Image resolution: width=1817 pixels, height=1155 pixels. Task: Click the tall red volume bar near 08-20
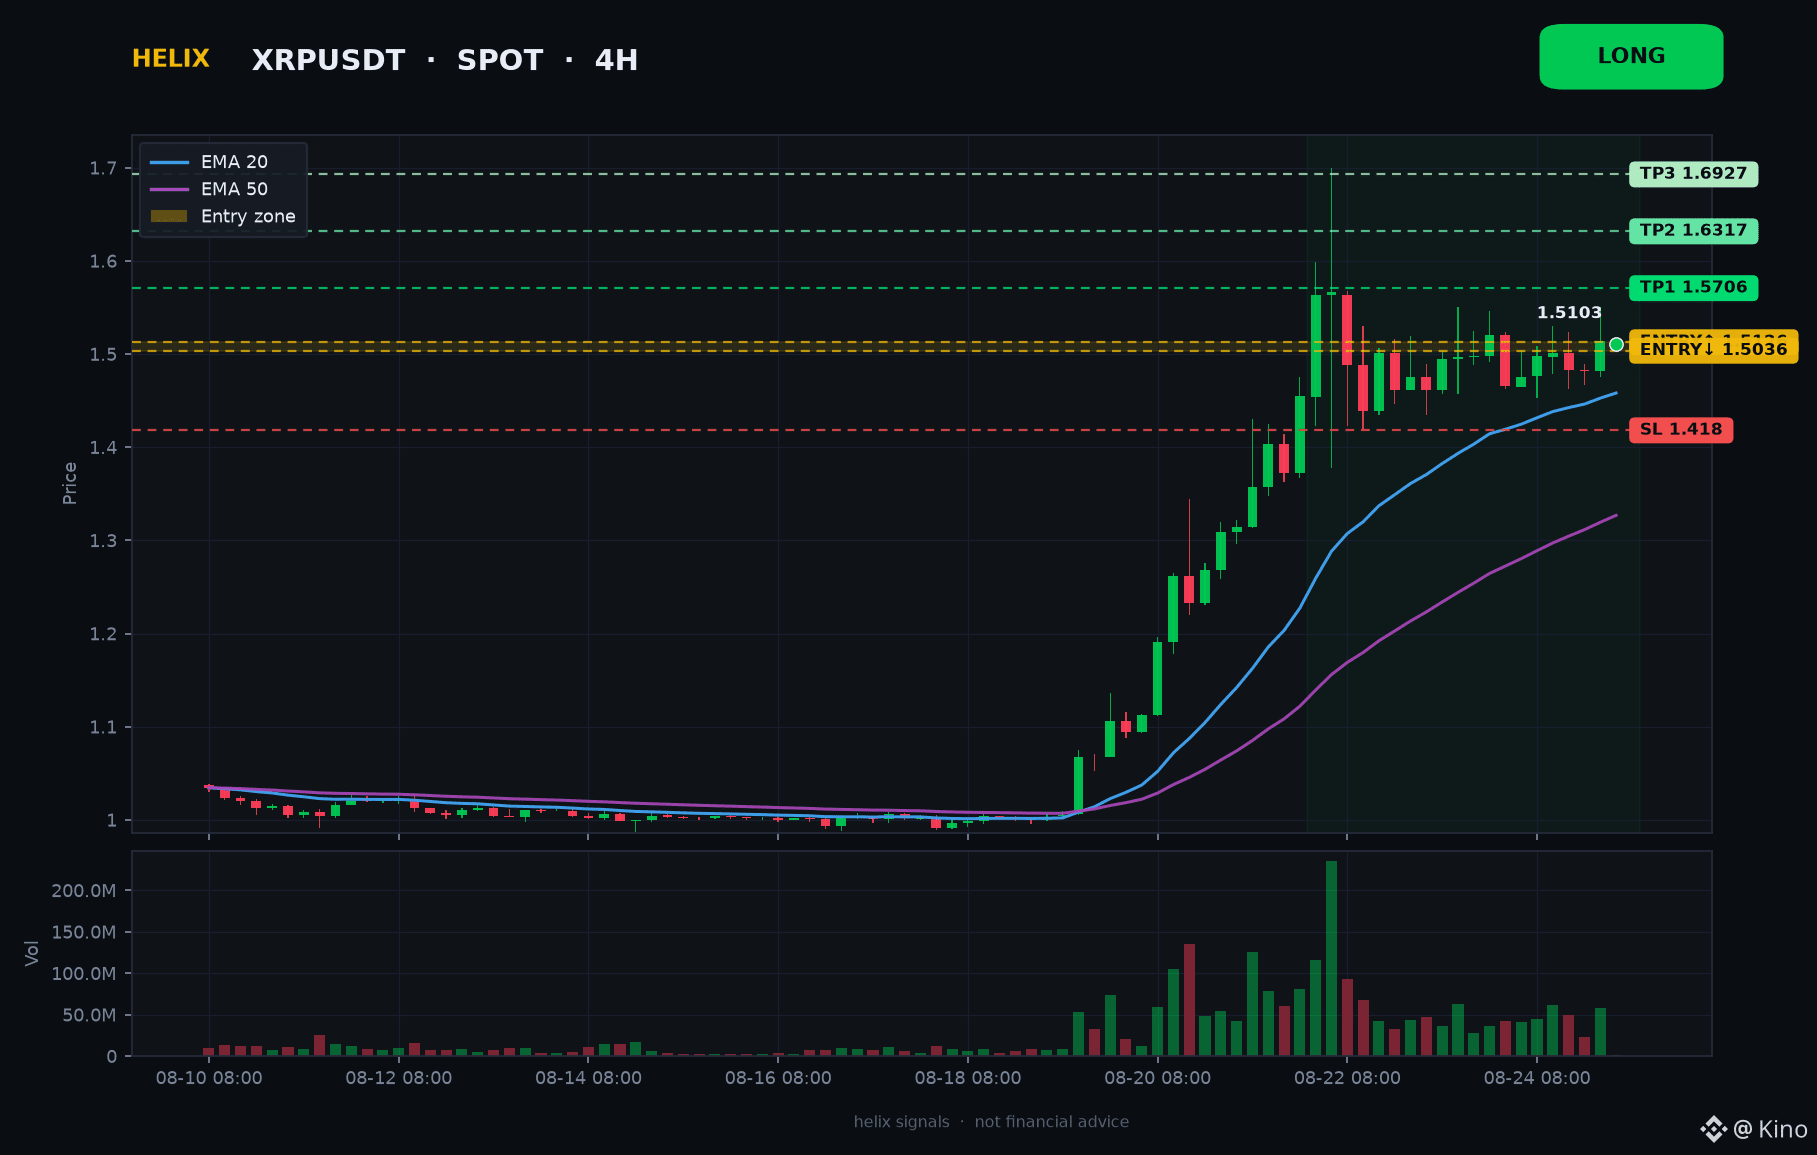point(1189,1000)
